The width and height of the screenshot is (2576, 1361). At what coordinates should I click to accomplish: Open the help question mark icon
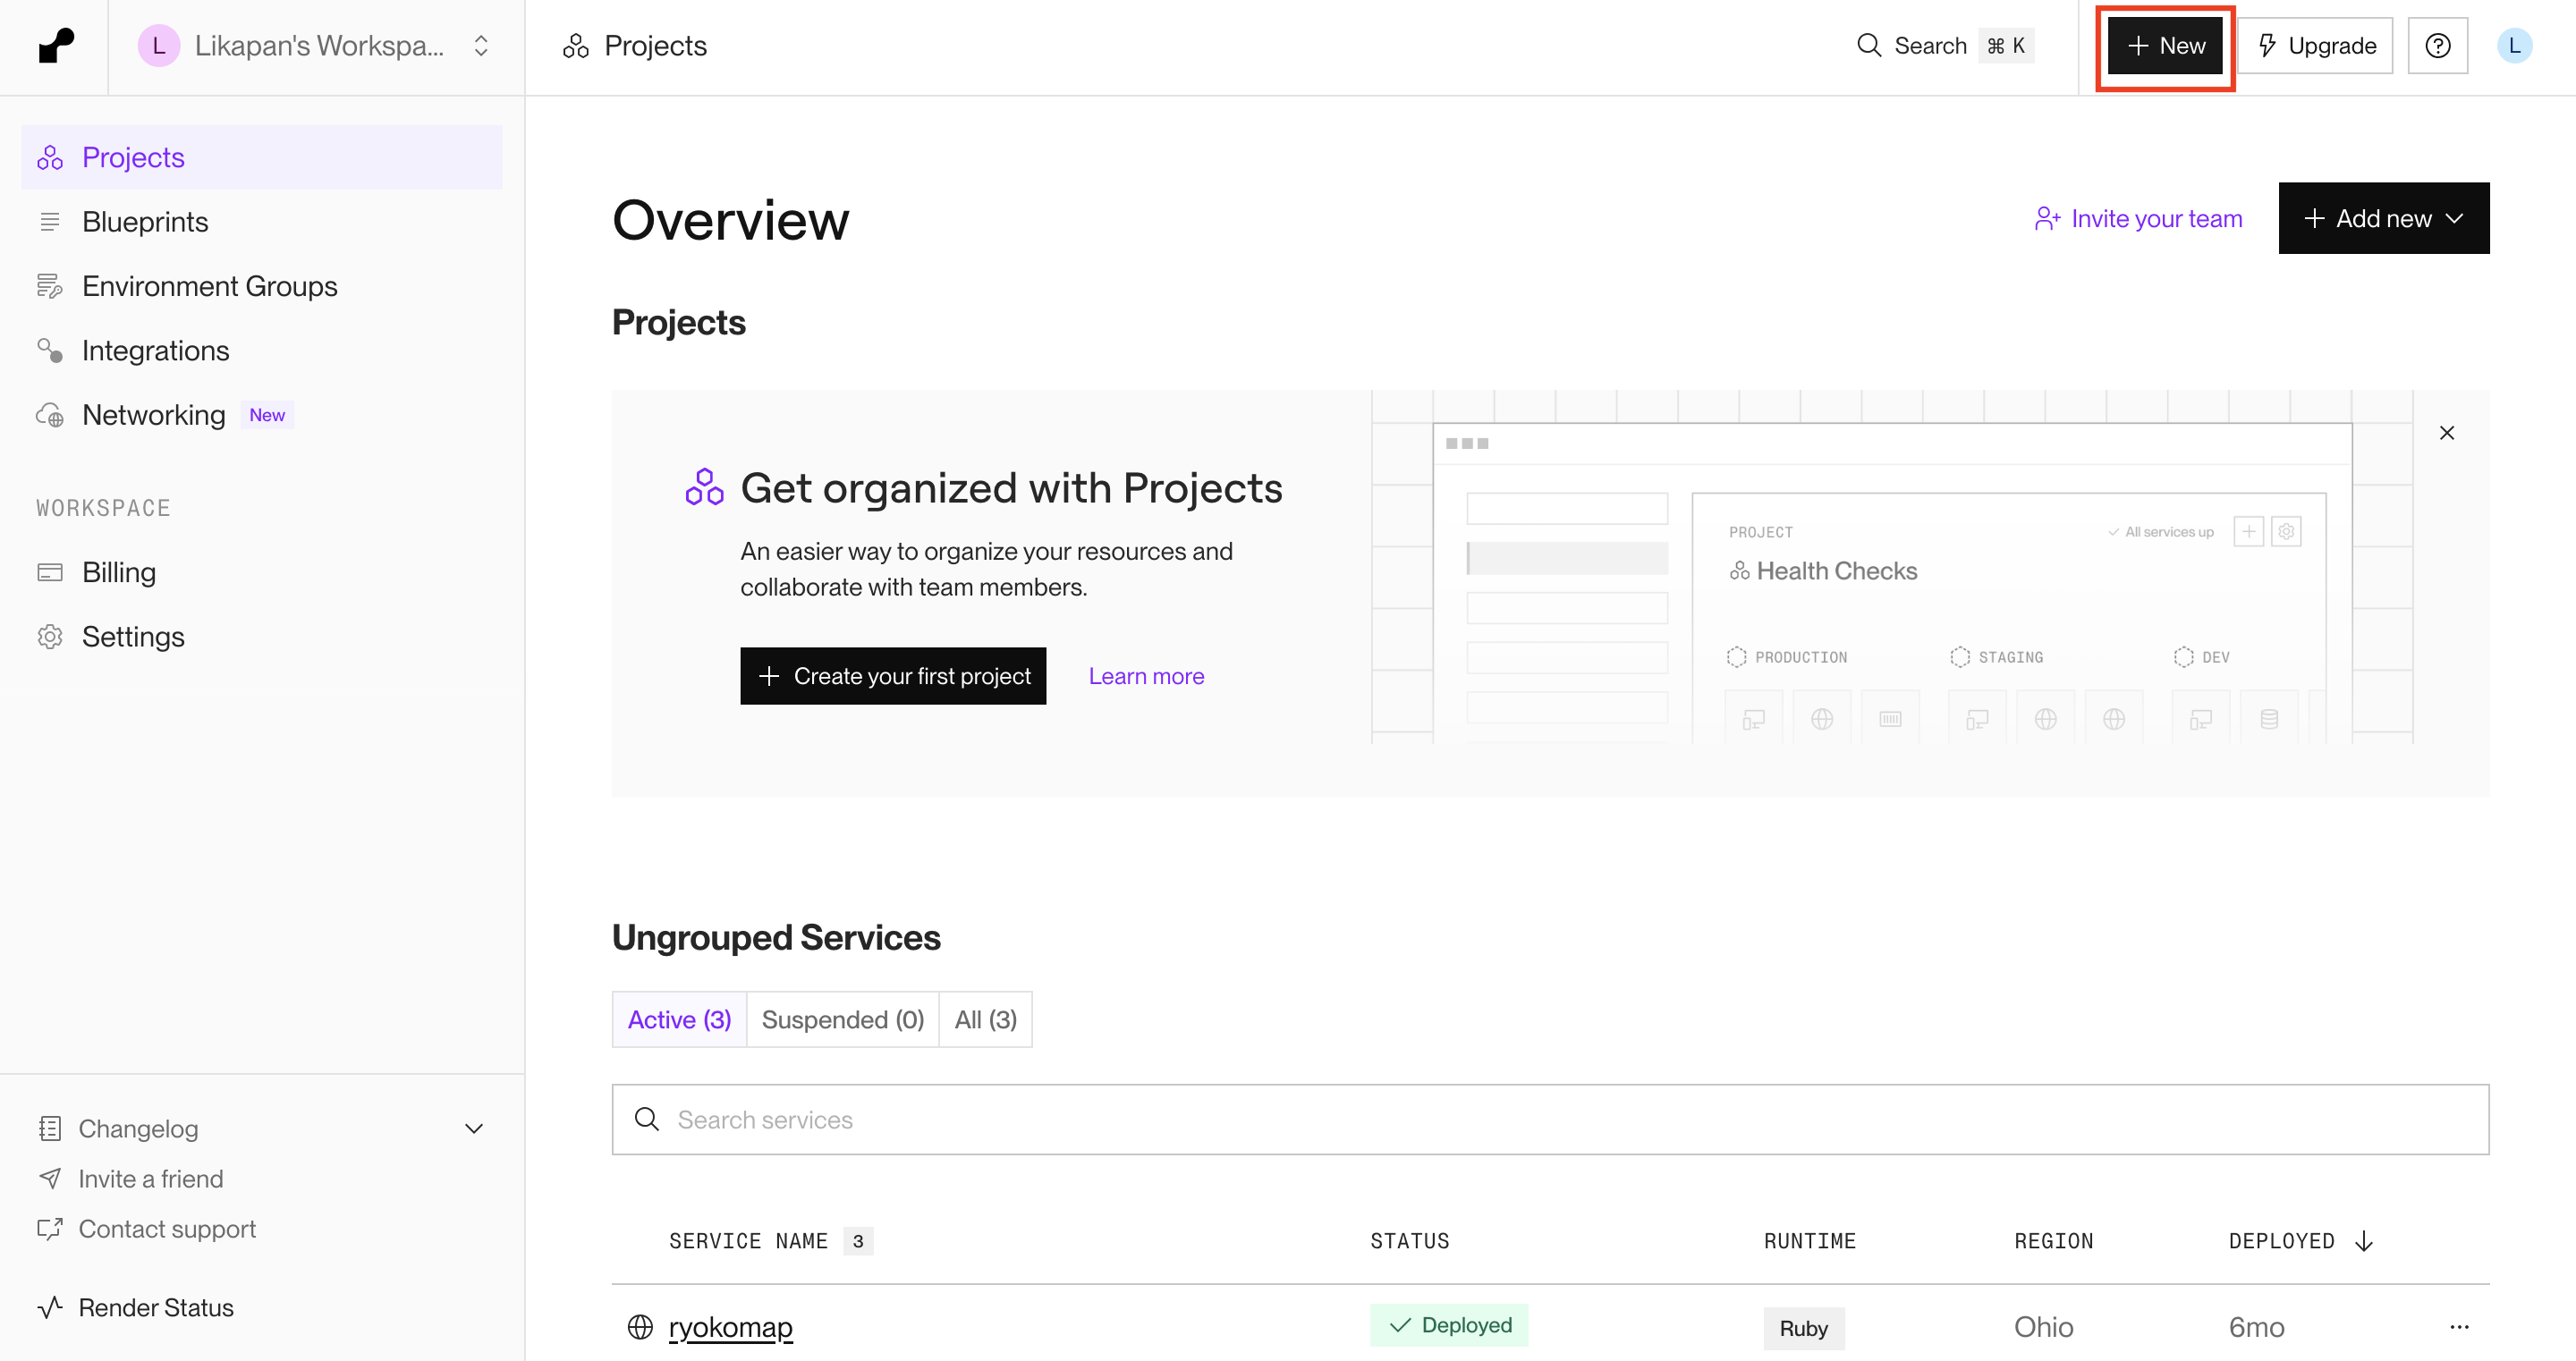click(x=2437, y=46)
